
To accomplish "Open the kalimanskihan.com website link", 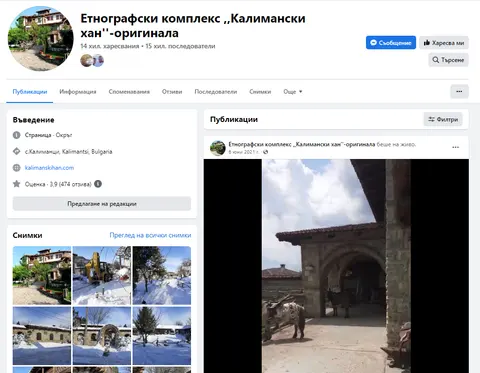I will pyautogui.click(x=49, y=168).
